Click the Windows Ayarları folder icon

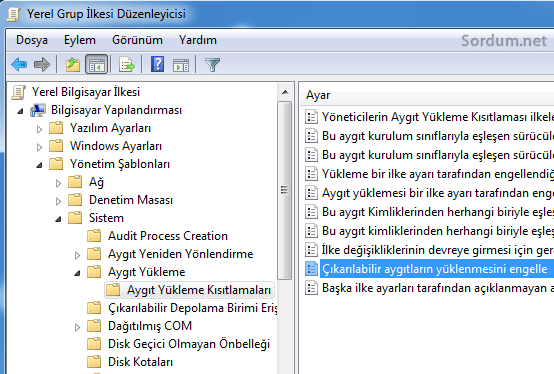(56, 146)
